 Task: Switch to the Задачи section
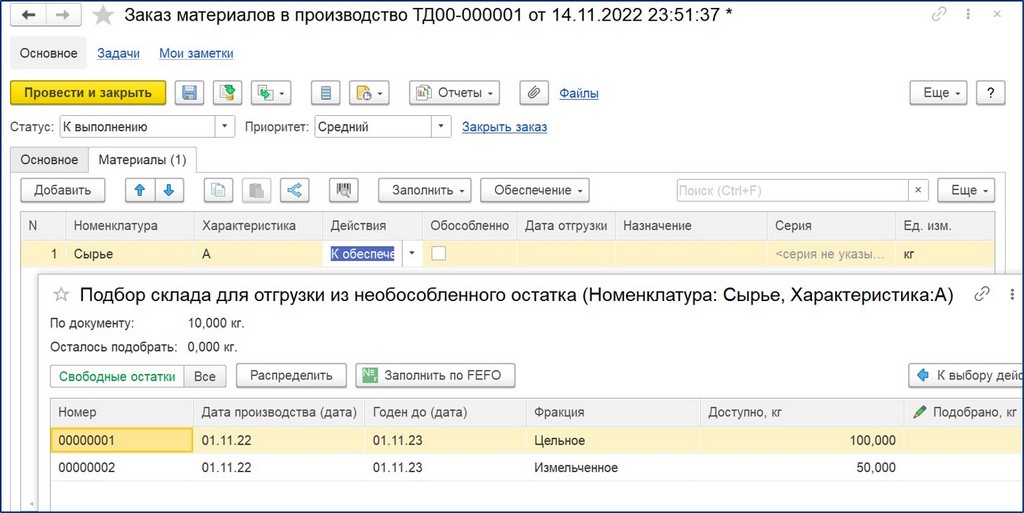tap(118, 54)
